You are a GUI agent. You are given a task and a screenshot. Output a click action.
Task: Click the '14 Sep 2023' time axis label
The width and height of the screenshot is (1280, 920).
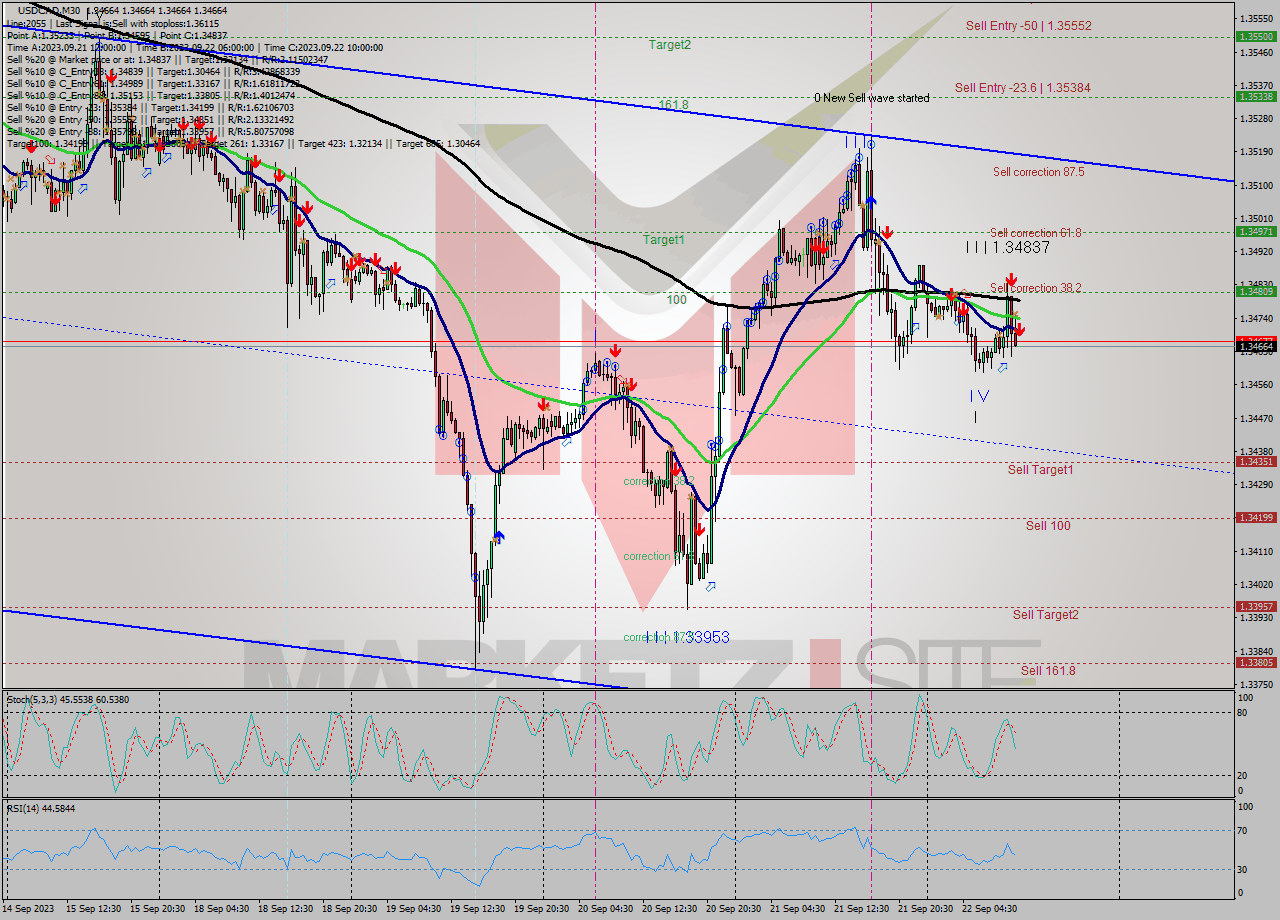pos(29,908)
